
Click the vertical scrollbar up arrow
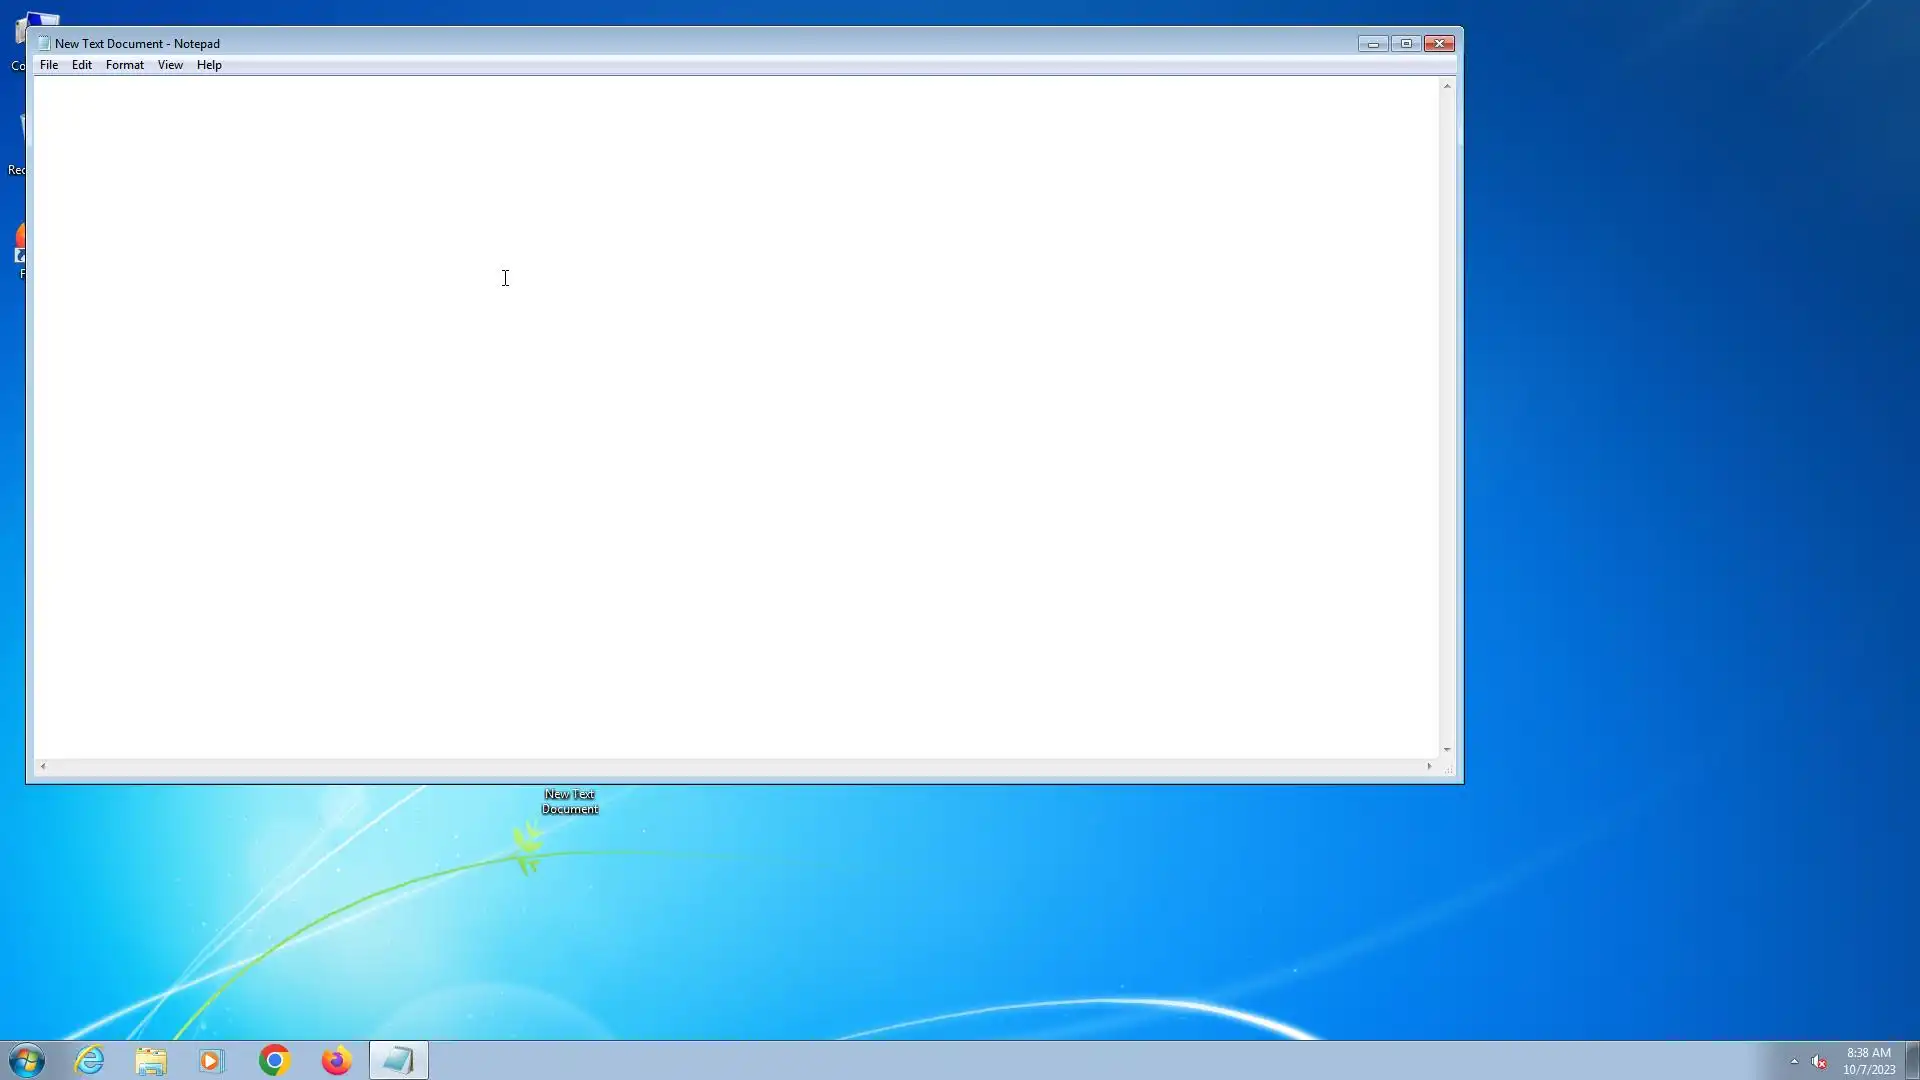tap(1447, 87)
